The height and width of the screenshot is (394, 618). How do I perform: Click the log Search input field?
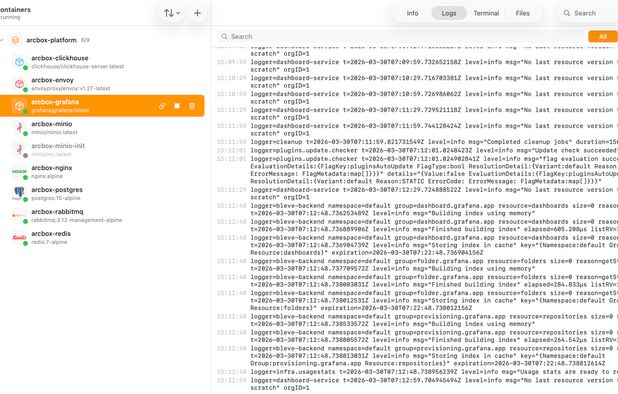(400, 36)
